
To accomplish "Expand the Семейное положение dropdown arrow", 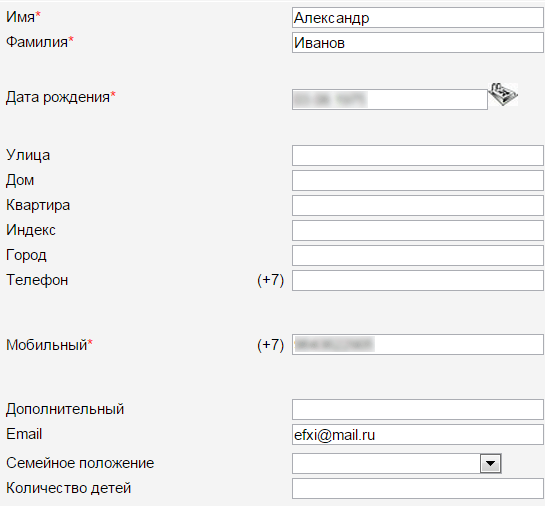I will tap(490, 463).
